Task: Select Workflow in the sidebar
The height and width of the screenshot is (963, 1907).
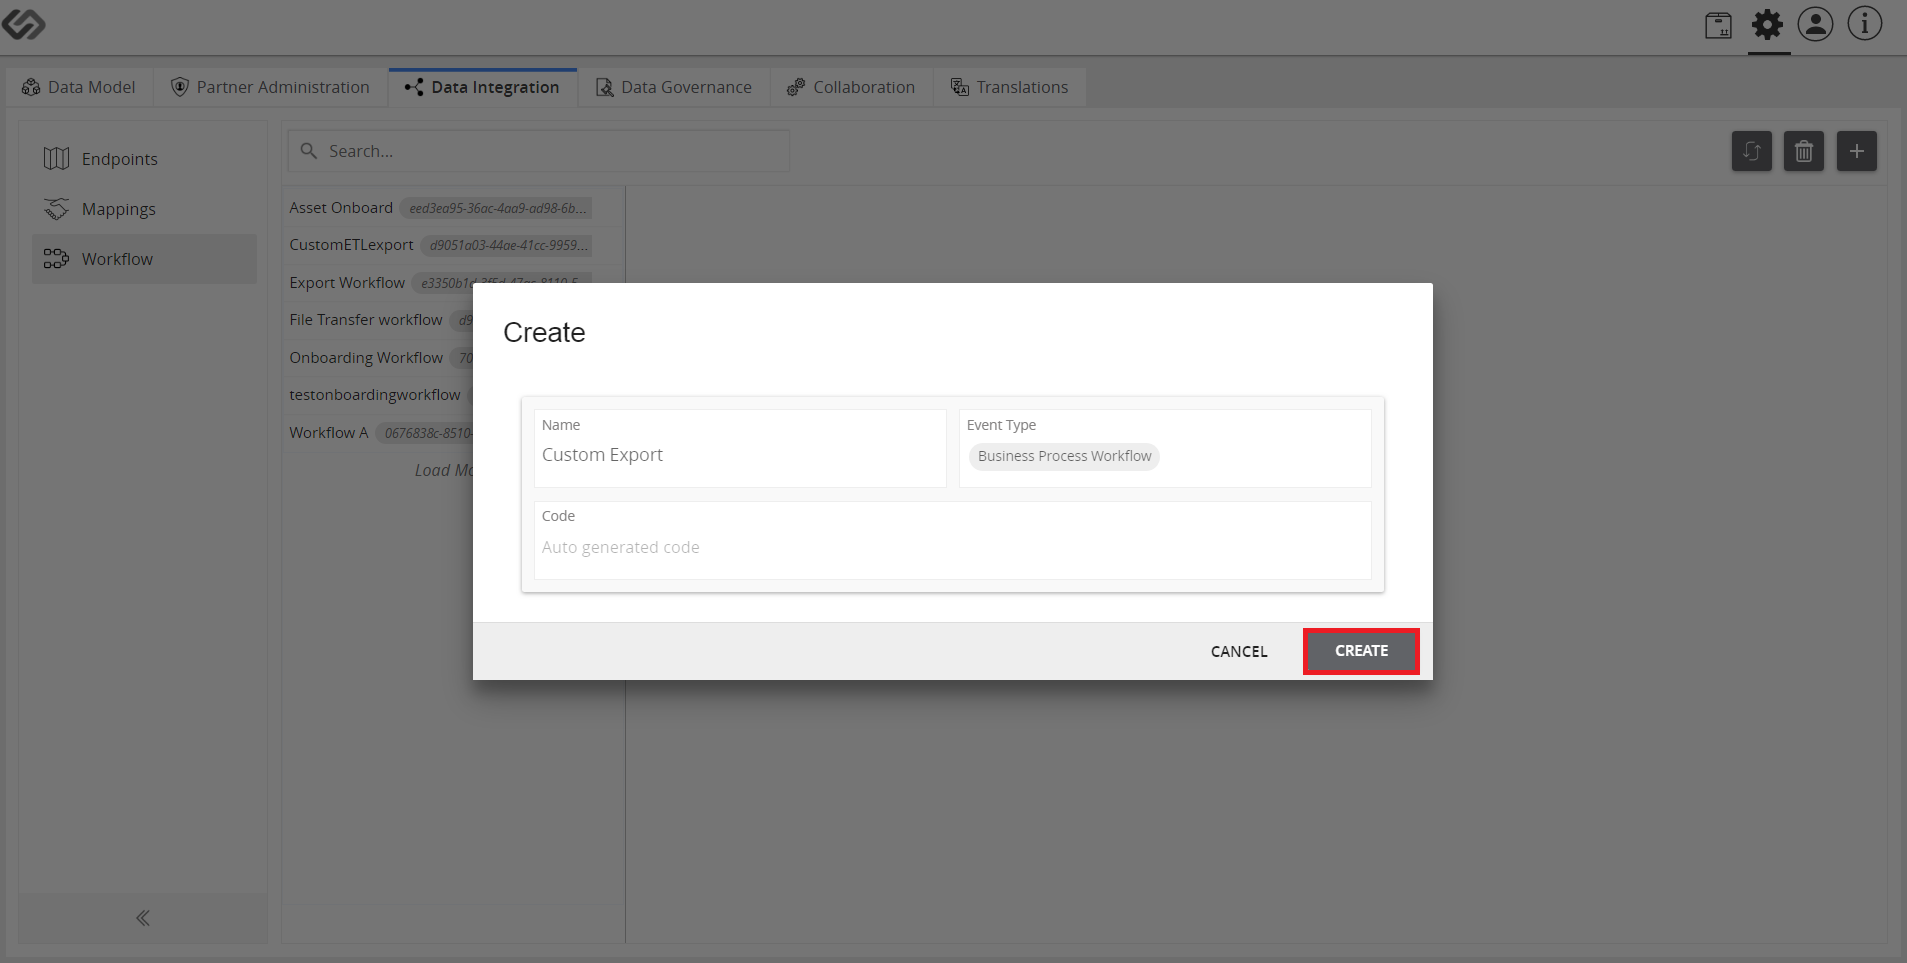Action: (x=144, y=259)
